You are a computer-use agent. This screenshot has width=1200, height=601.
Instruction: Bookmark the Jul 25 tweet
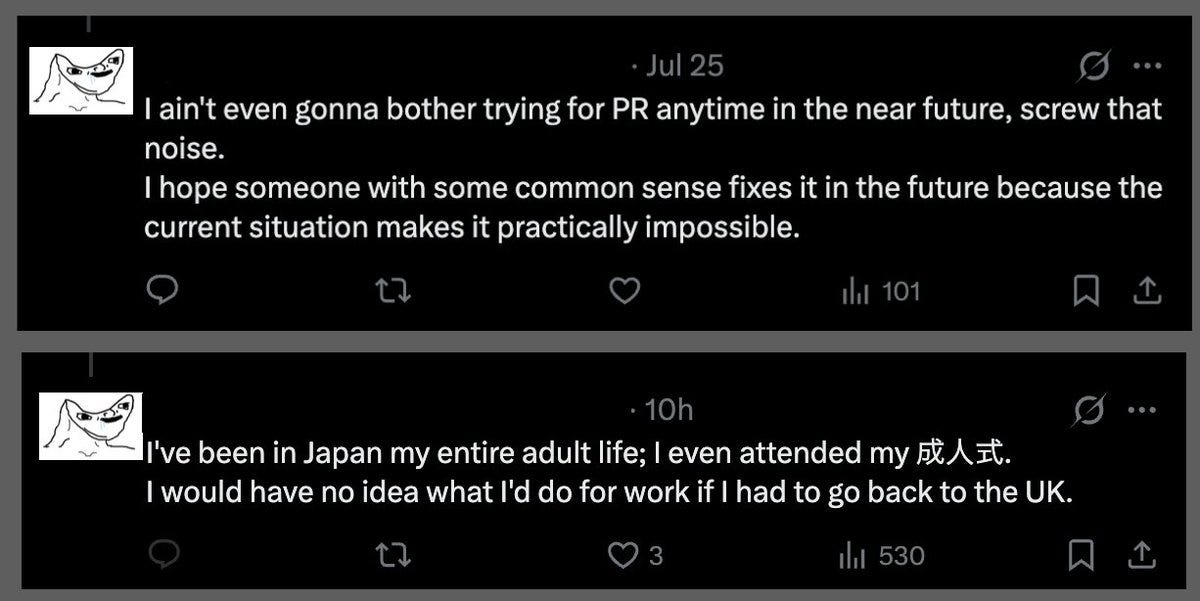(x=1086, y=291)
